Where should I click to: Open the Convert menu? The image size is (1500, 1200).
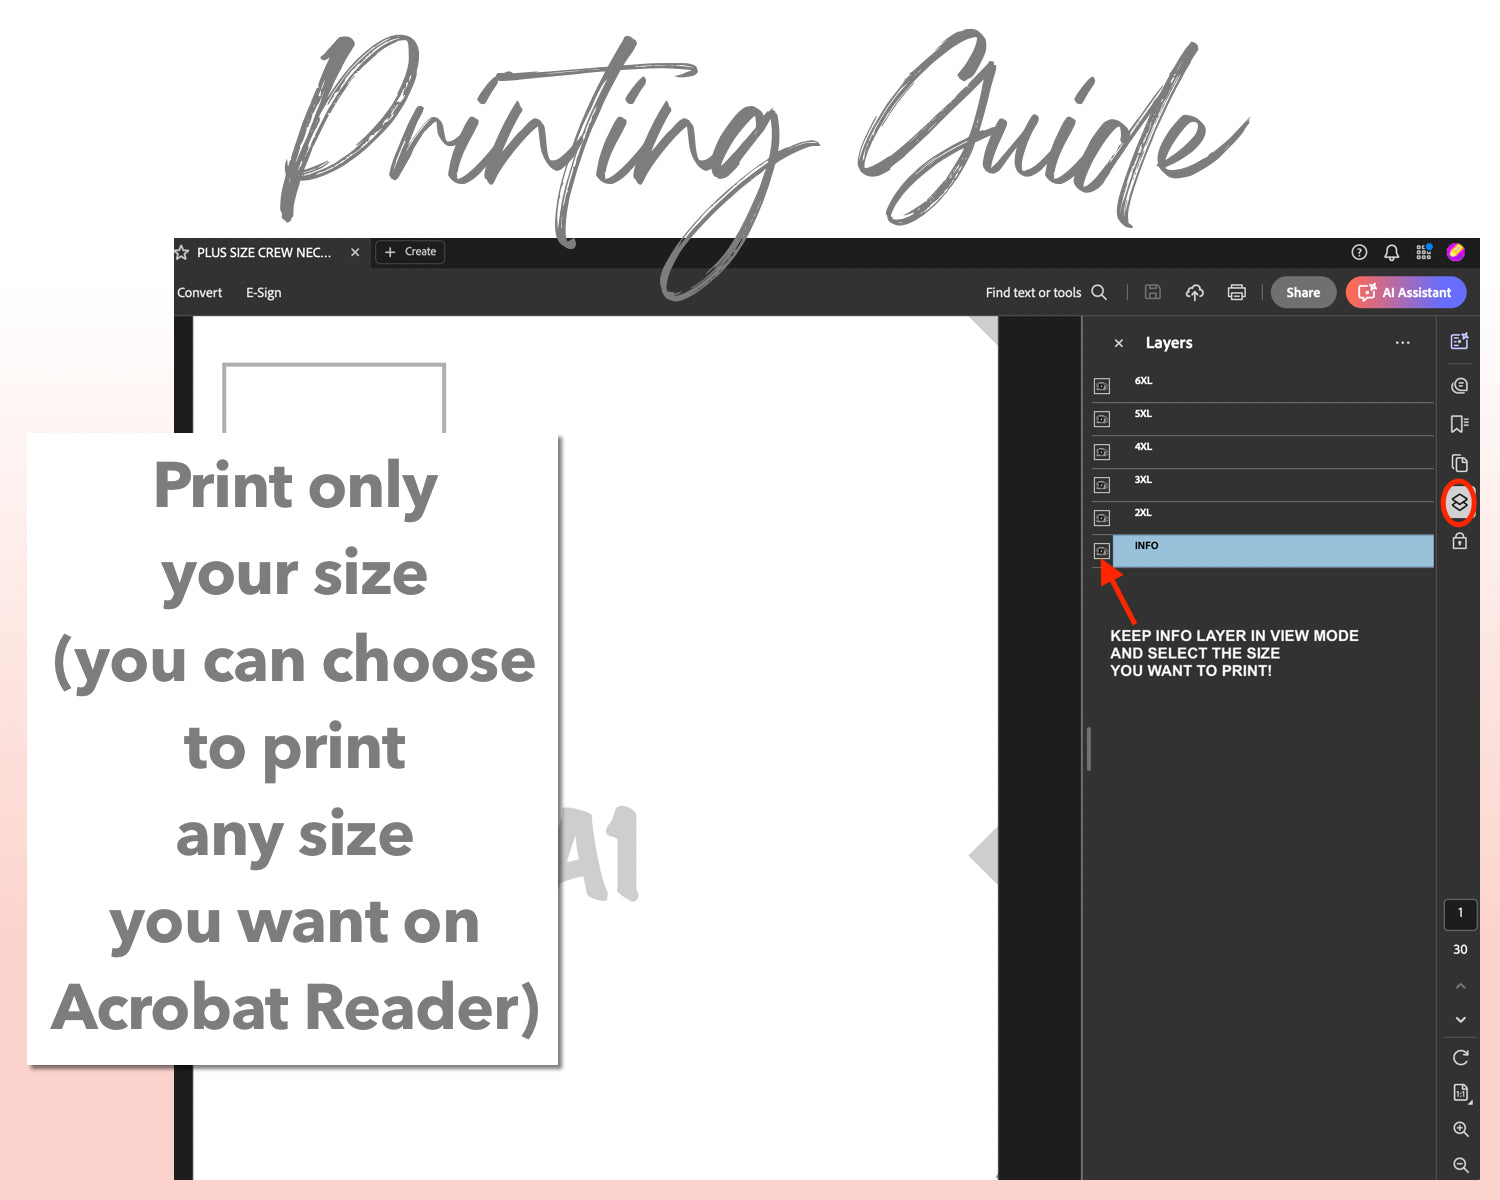click(200, 293)
